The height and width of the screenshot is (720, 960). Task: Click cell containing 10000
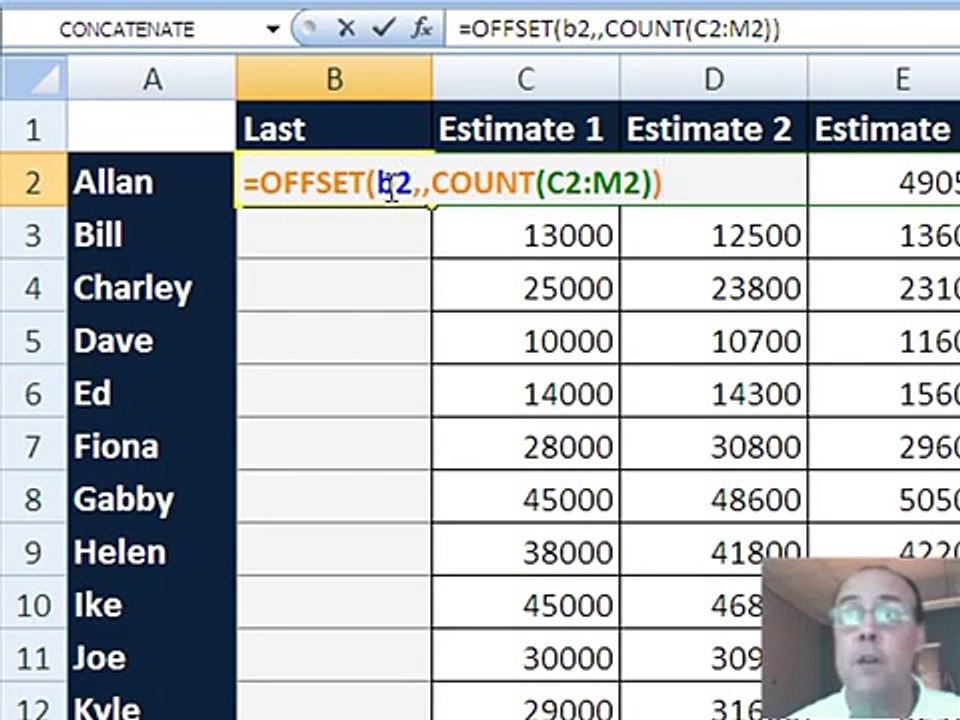(526, 340)
